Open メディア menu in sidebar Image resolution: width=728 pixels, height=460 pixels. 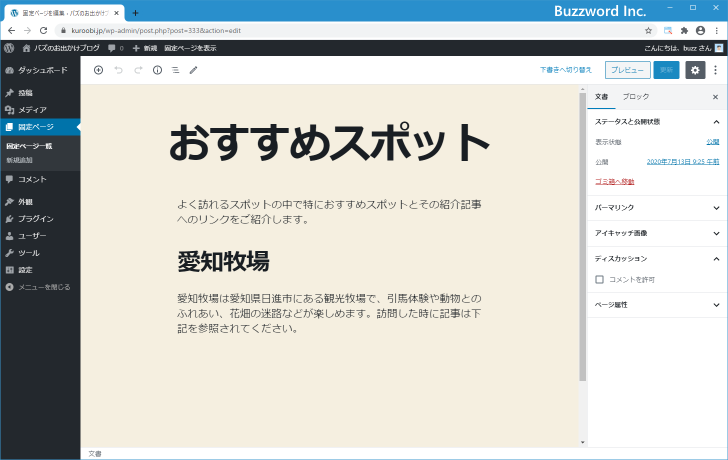point(40,110)
